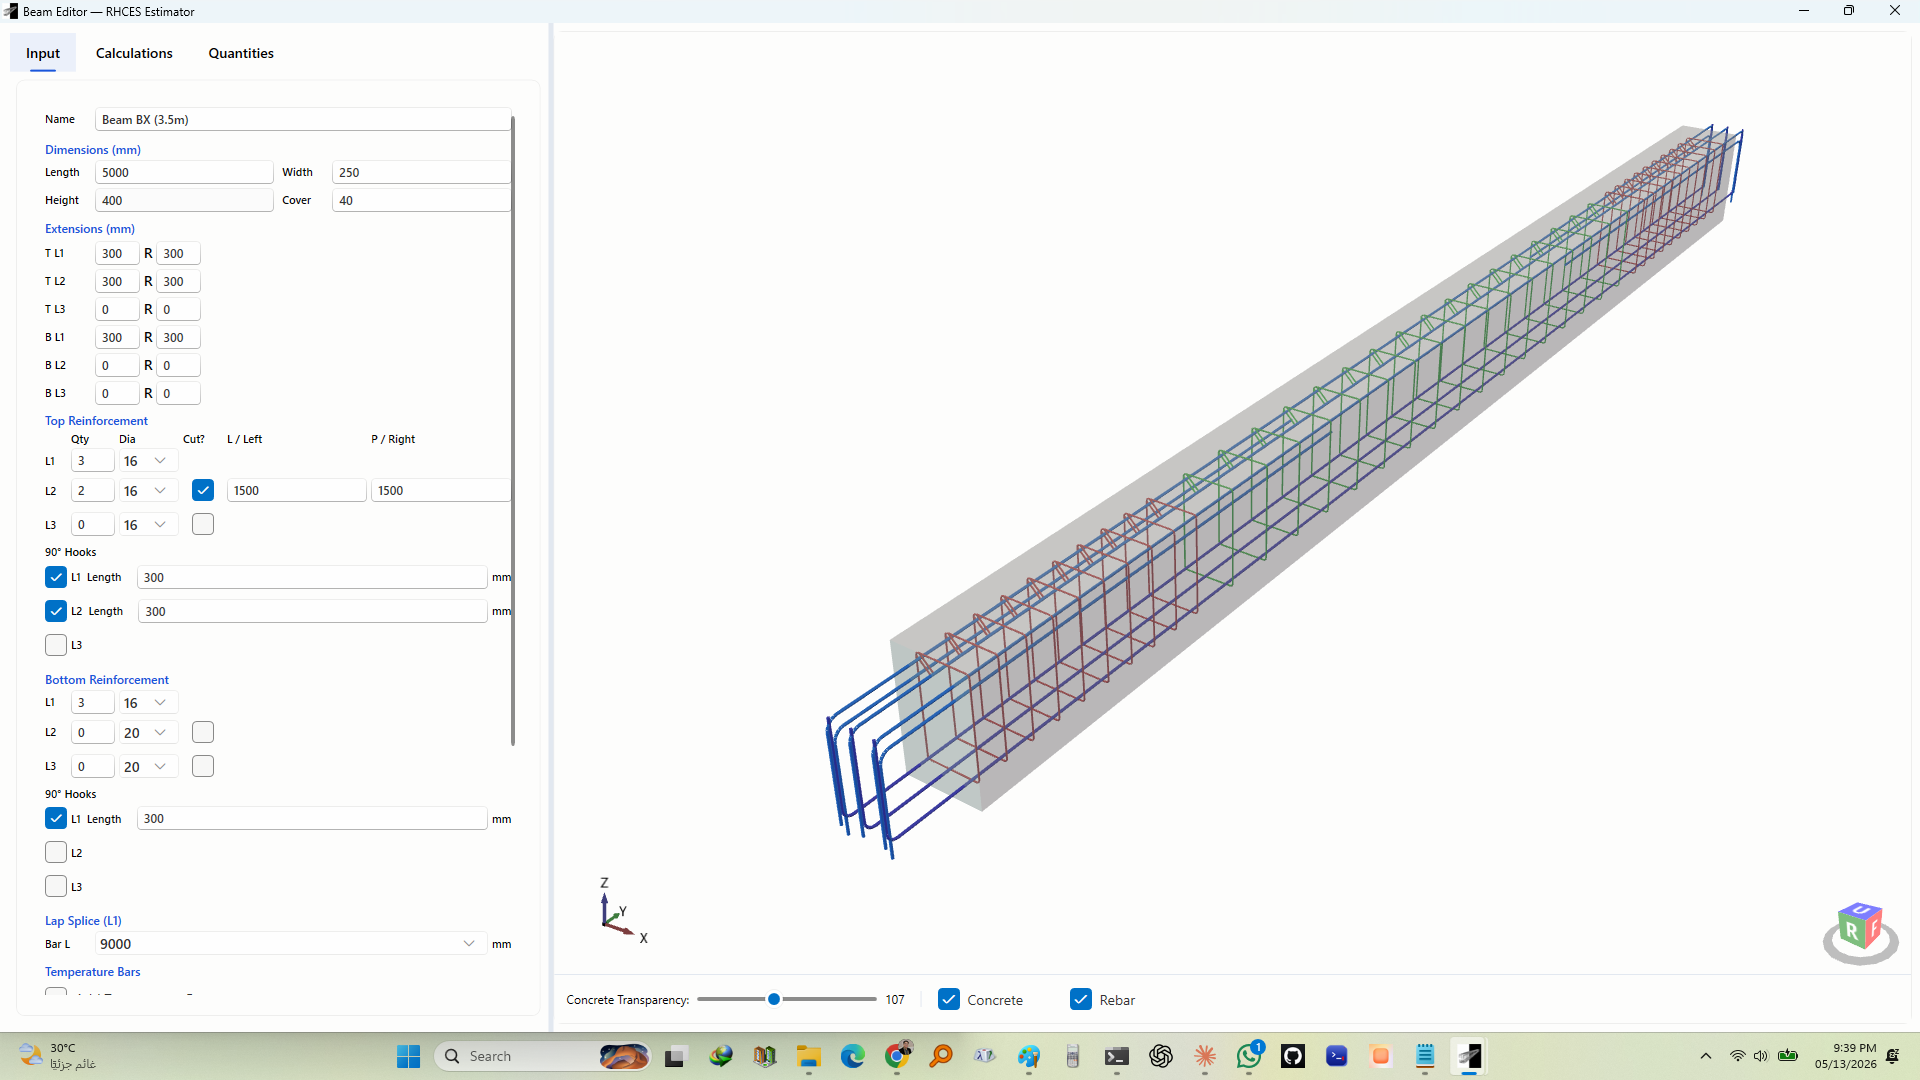1920x1080 pixels.
Task: Open notification bell in system tray
Action: coord(1893,1056)
